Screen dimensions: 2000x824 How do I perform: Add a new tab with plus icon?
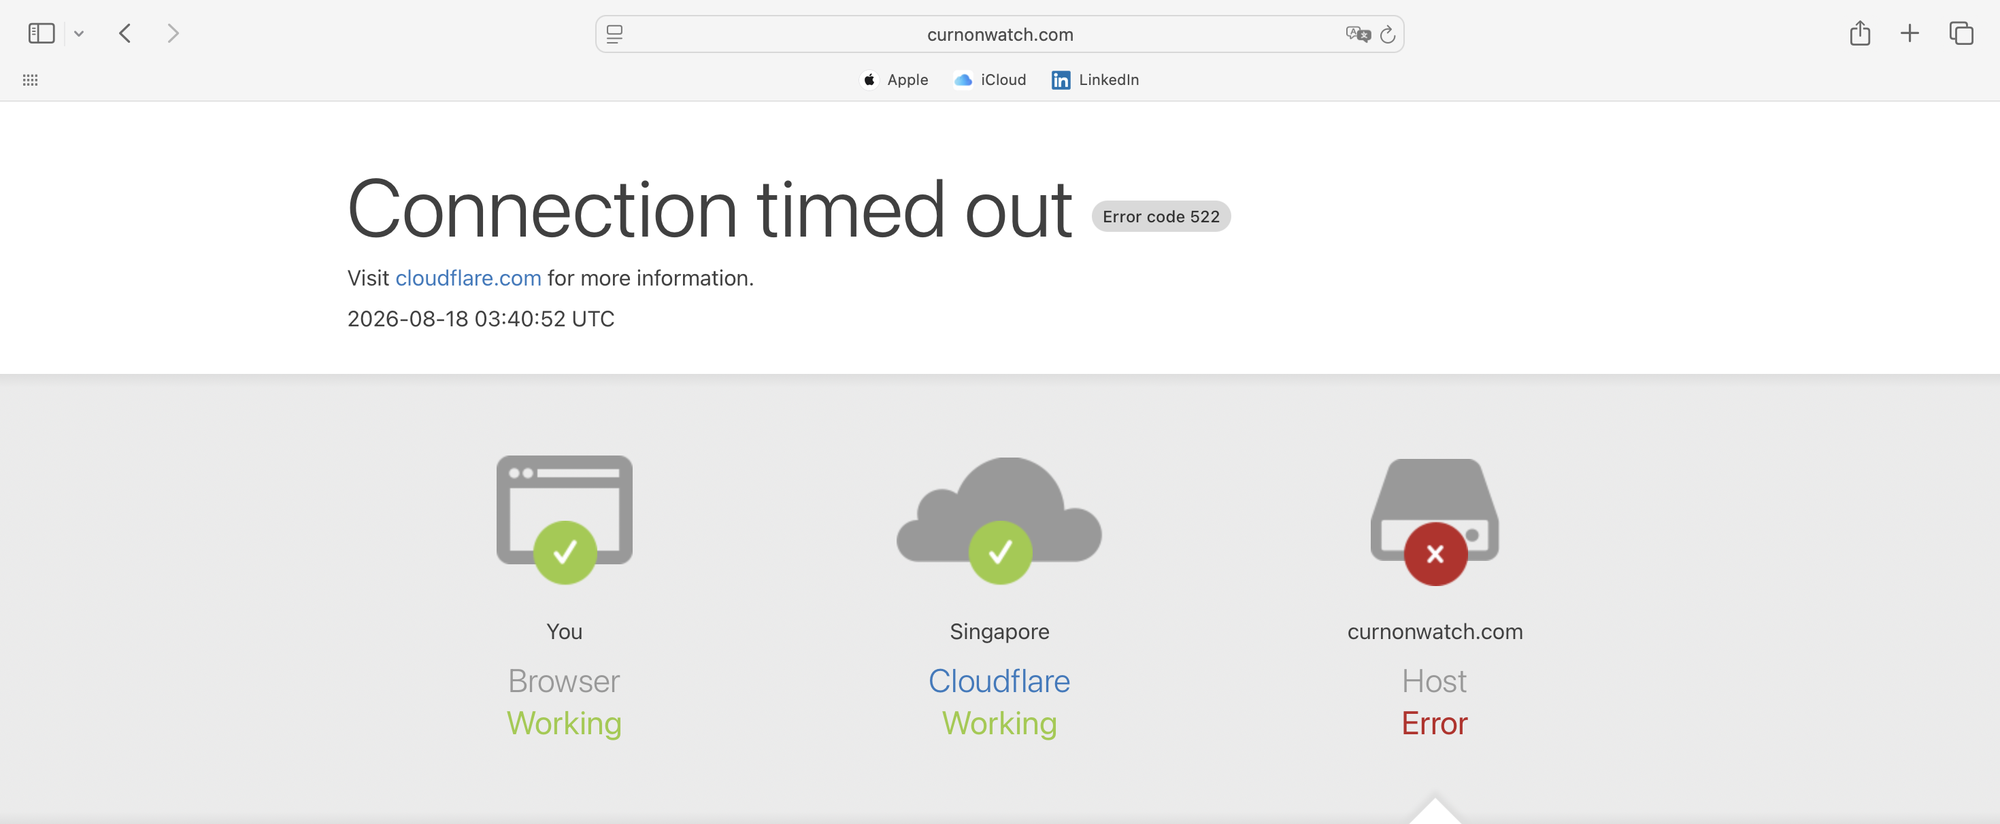pos(1910,33)
